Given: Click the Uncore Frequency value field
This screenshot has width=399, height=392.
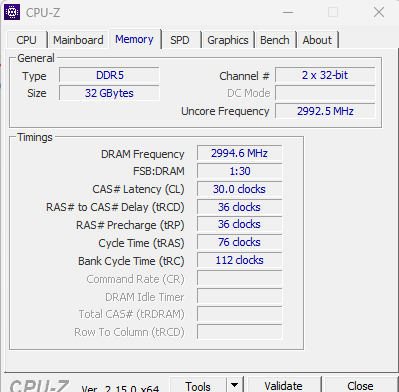Looking at the screenshot, I should pos(325,111).
